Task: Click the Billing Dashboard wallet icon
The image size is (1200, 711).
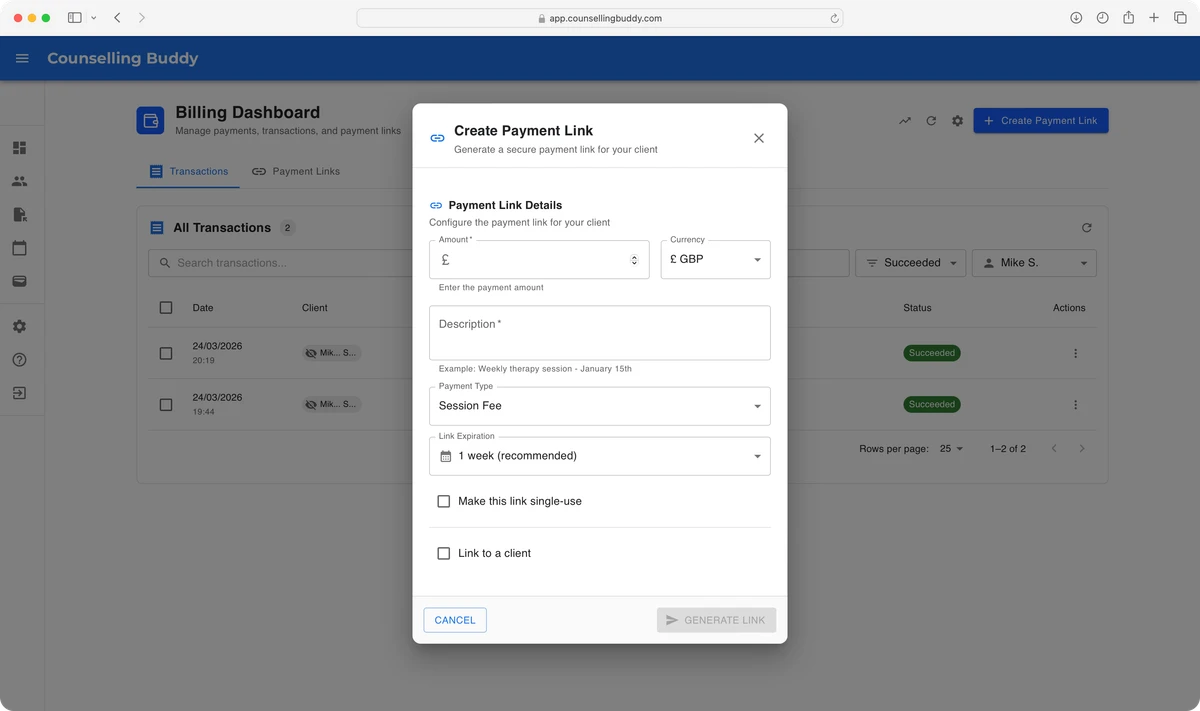Action: click(x=150, y=121)
